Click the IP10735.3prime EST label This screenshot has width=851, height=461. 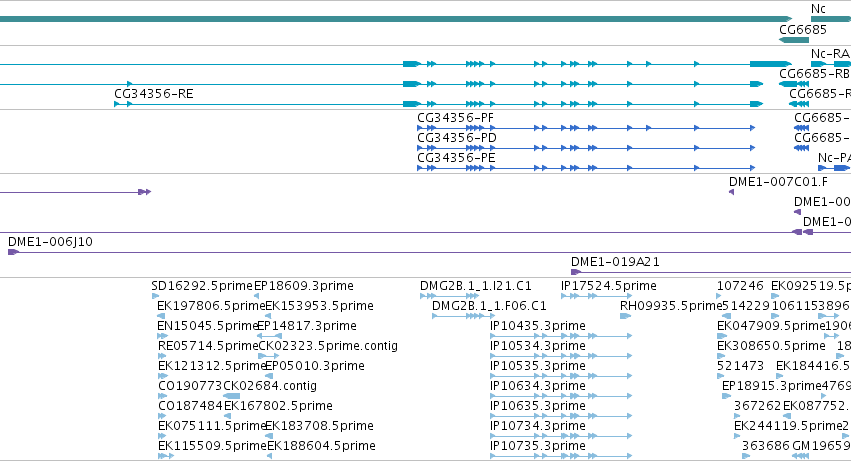point(537,447)
